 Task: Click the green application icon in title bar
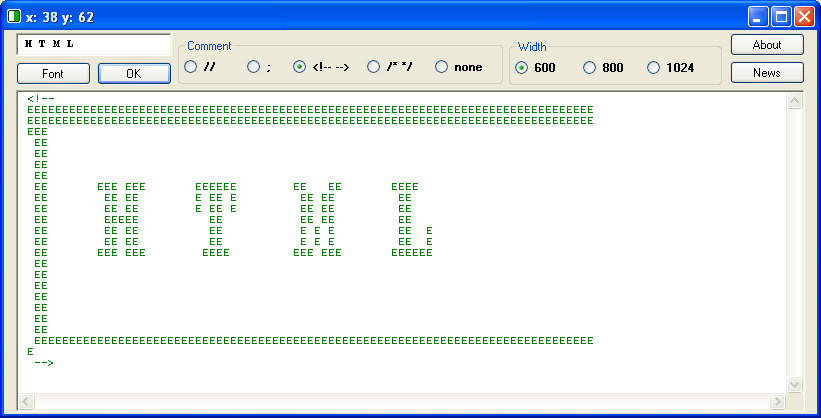point(14,17)
